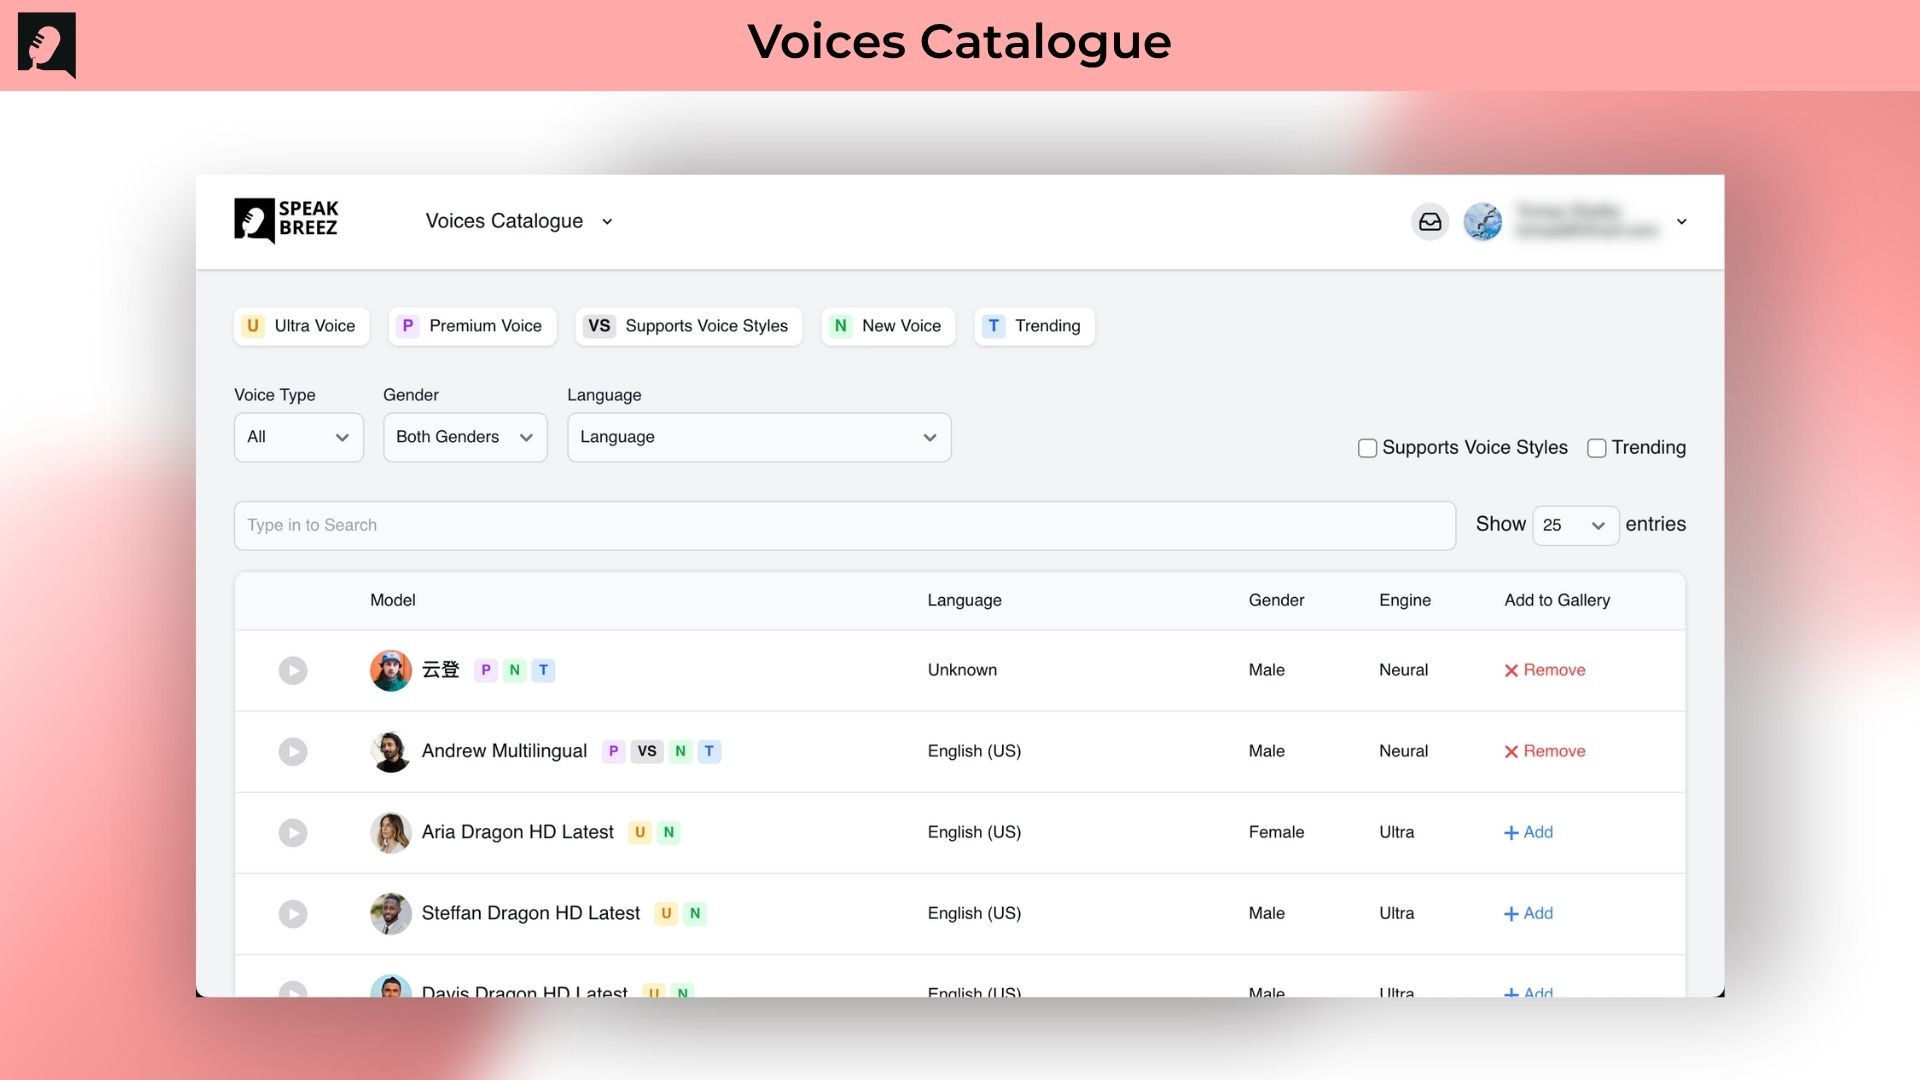Change Show entries from 25

tap(1575, 525)
